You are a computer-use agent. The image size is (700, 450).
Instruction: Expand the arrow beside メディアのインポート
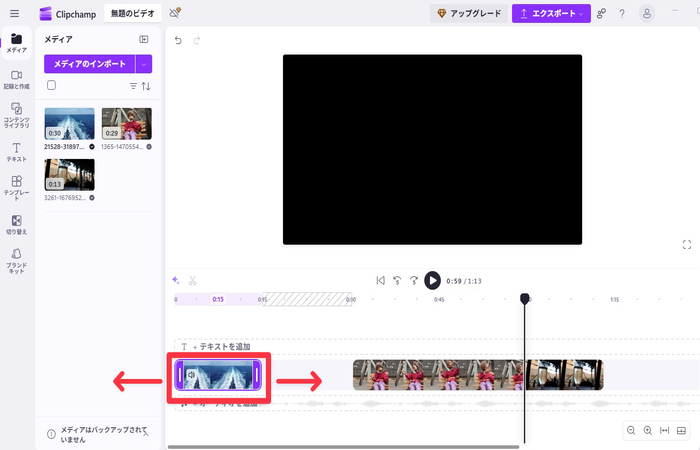(x=144, y=64)
